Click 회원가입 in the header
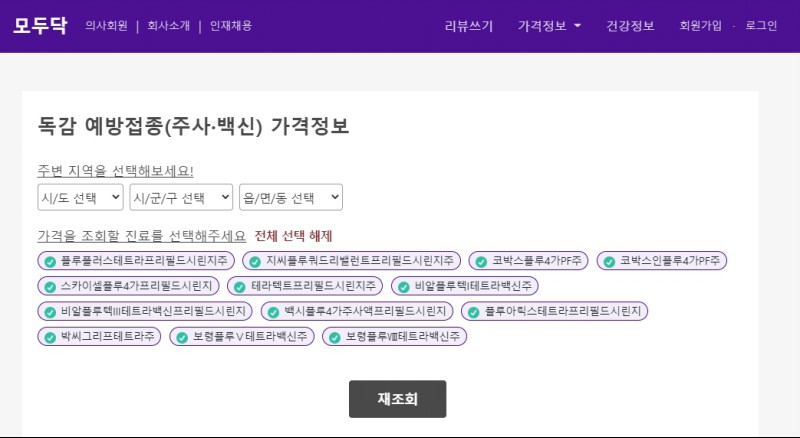Viewport: 800px width, 438px height. point(700,26)
